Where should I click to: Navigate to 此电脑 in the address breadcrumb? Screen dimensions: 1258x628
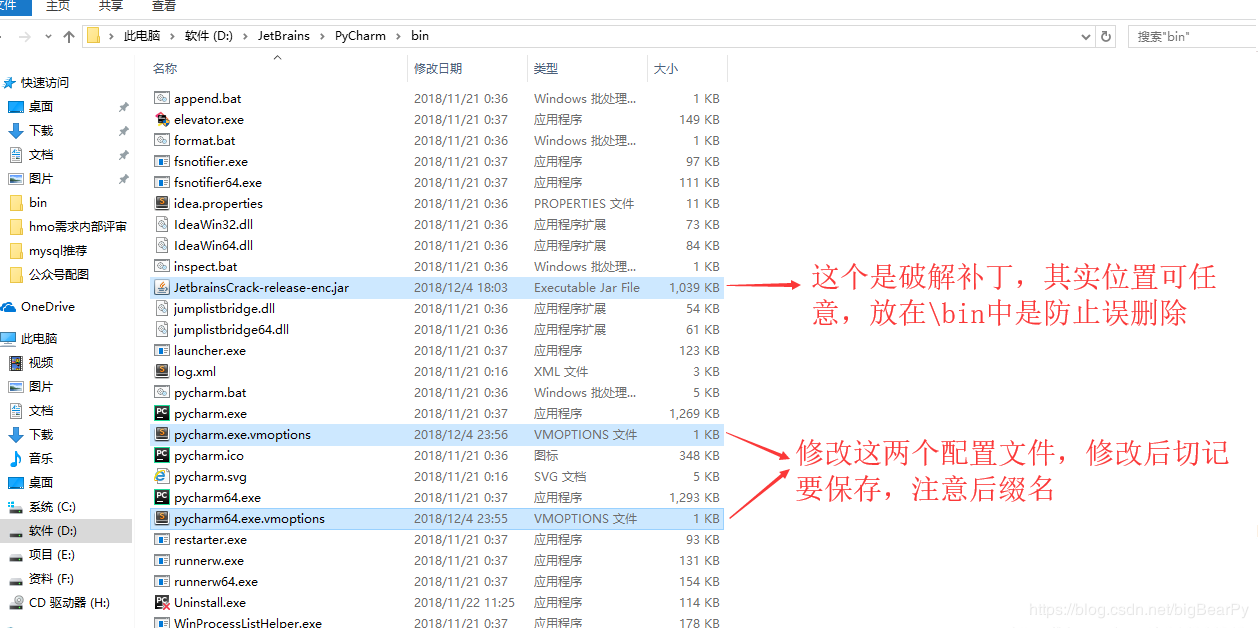click(x=142, y=36)
